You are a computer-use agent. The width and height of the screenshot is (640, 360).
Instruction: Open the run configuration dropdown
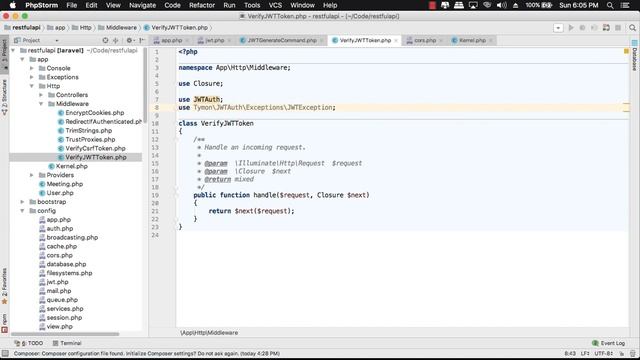pyautogui.click(x=558, y=28)
